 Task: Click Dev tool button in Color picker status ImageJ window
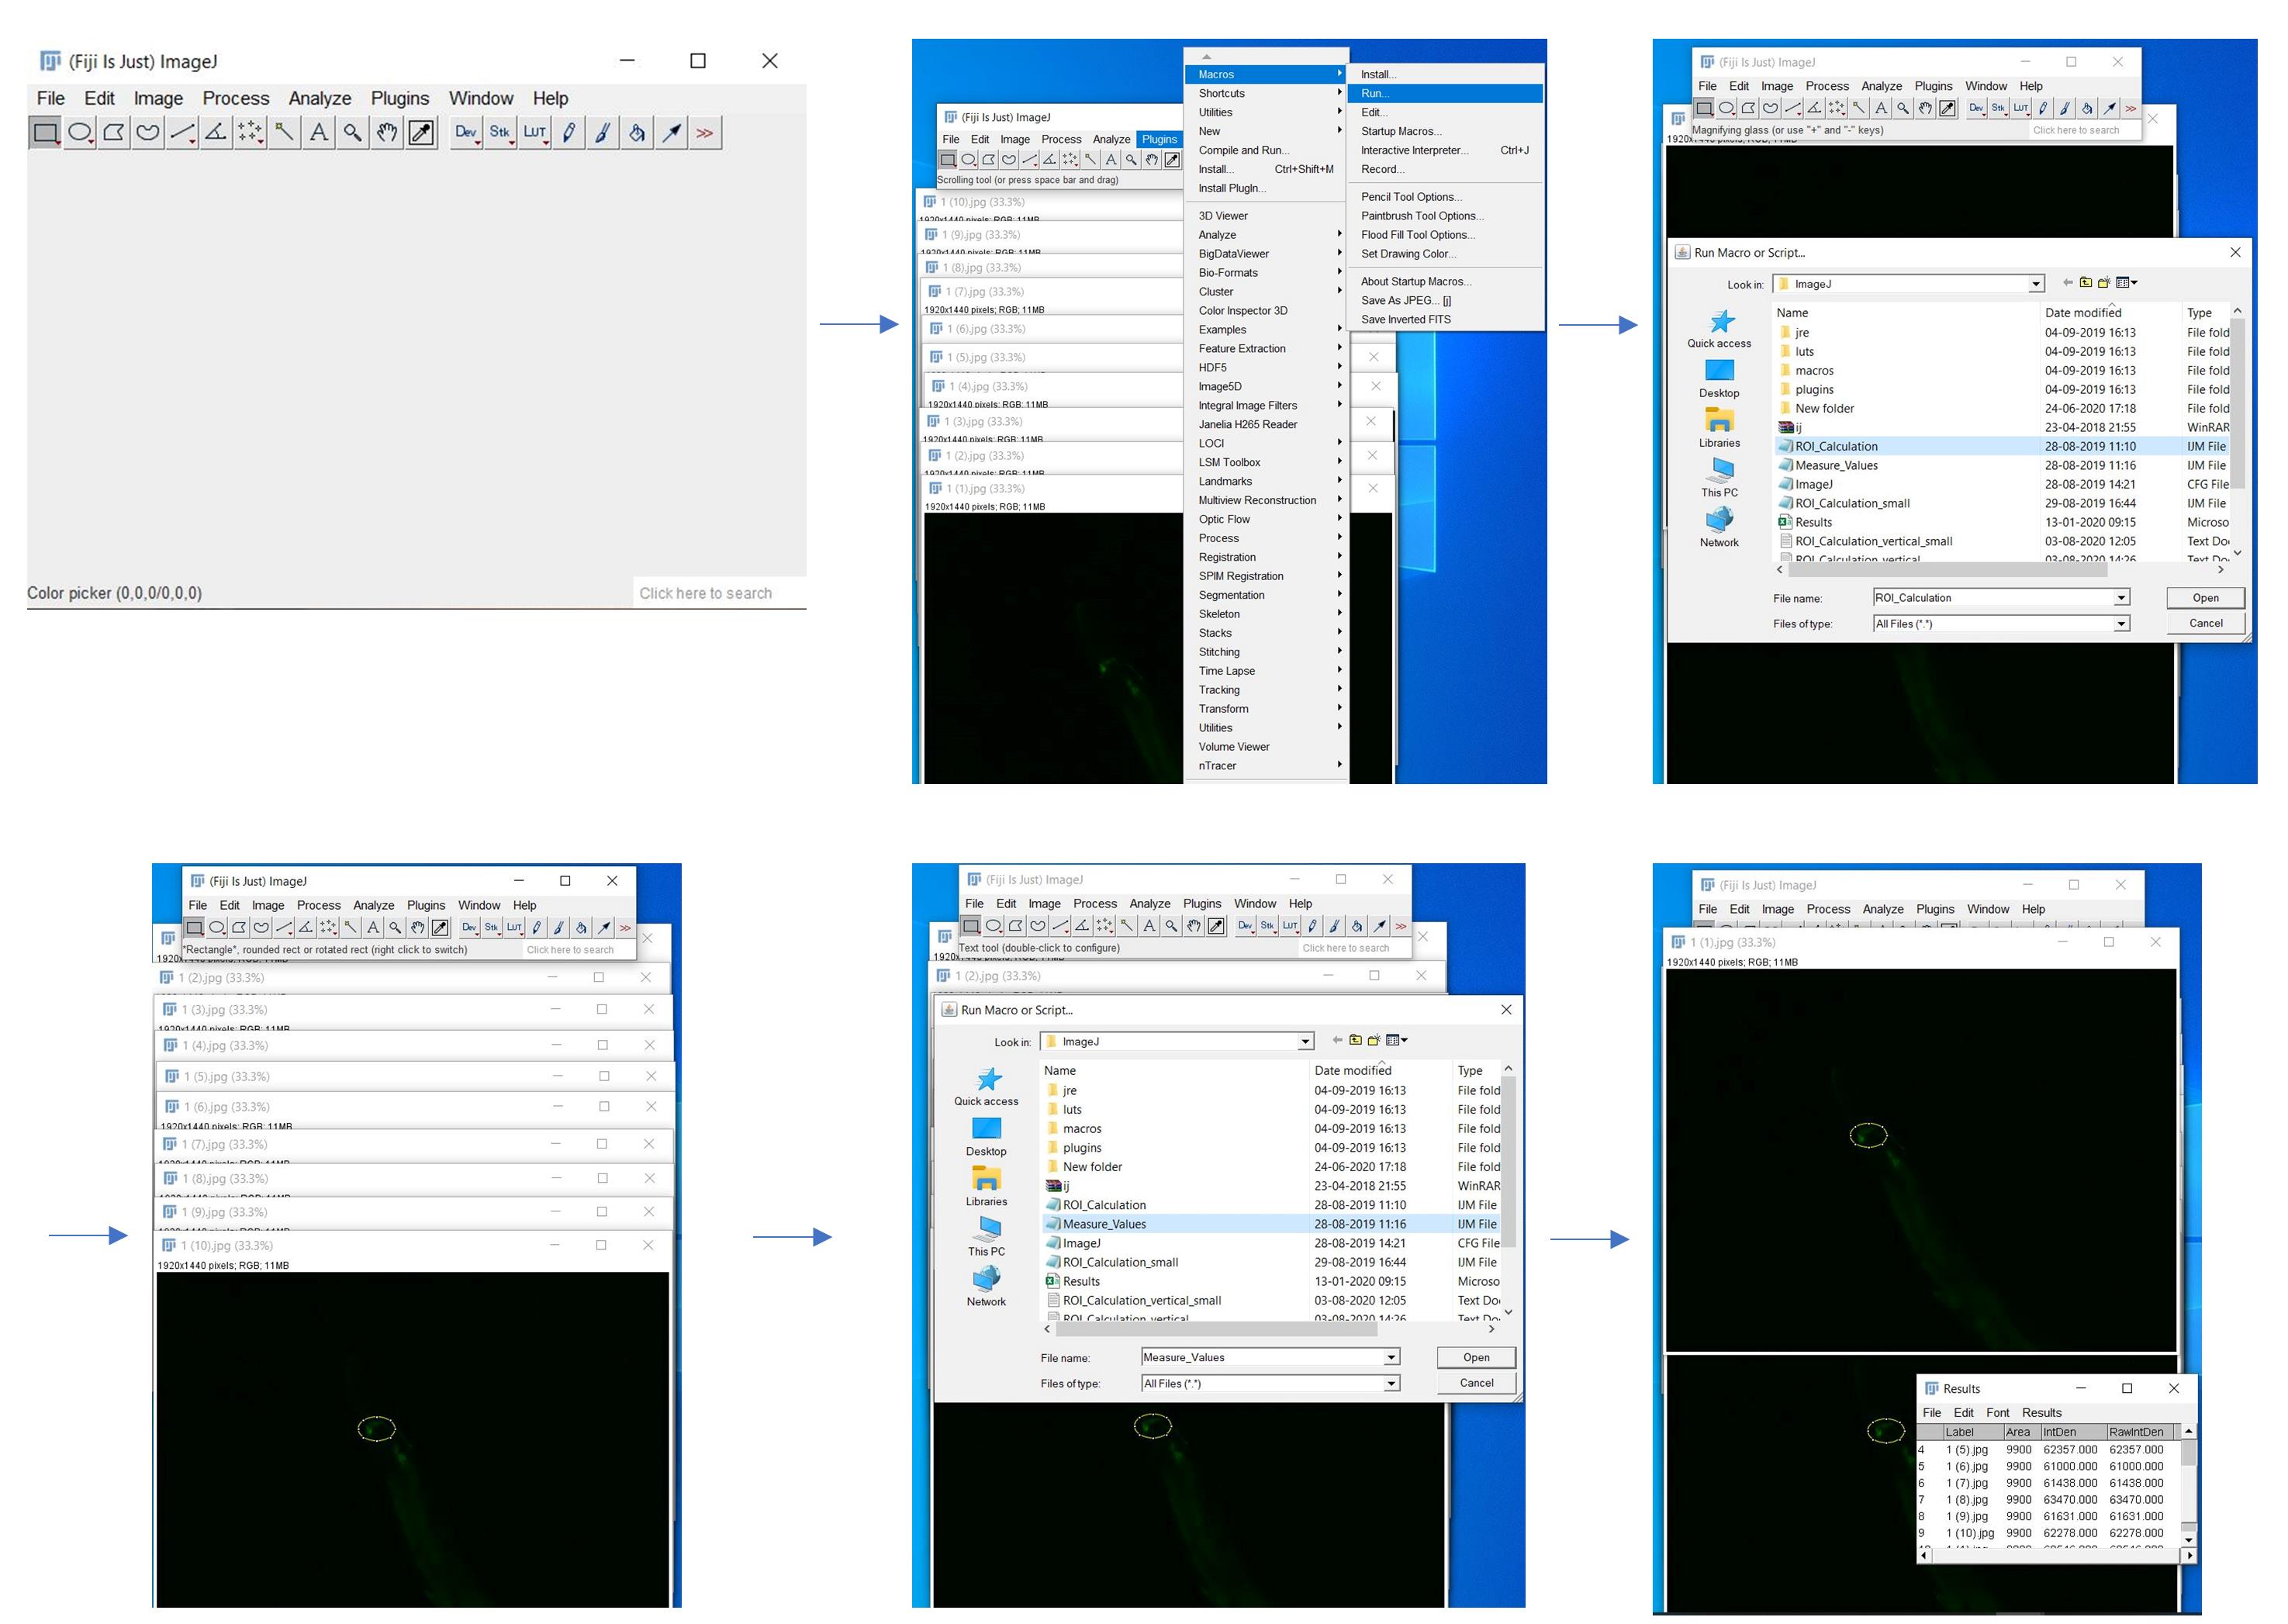(x=466, y=132)
